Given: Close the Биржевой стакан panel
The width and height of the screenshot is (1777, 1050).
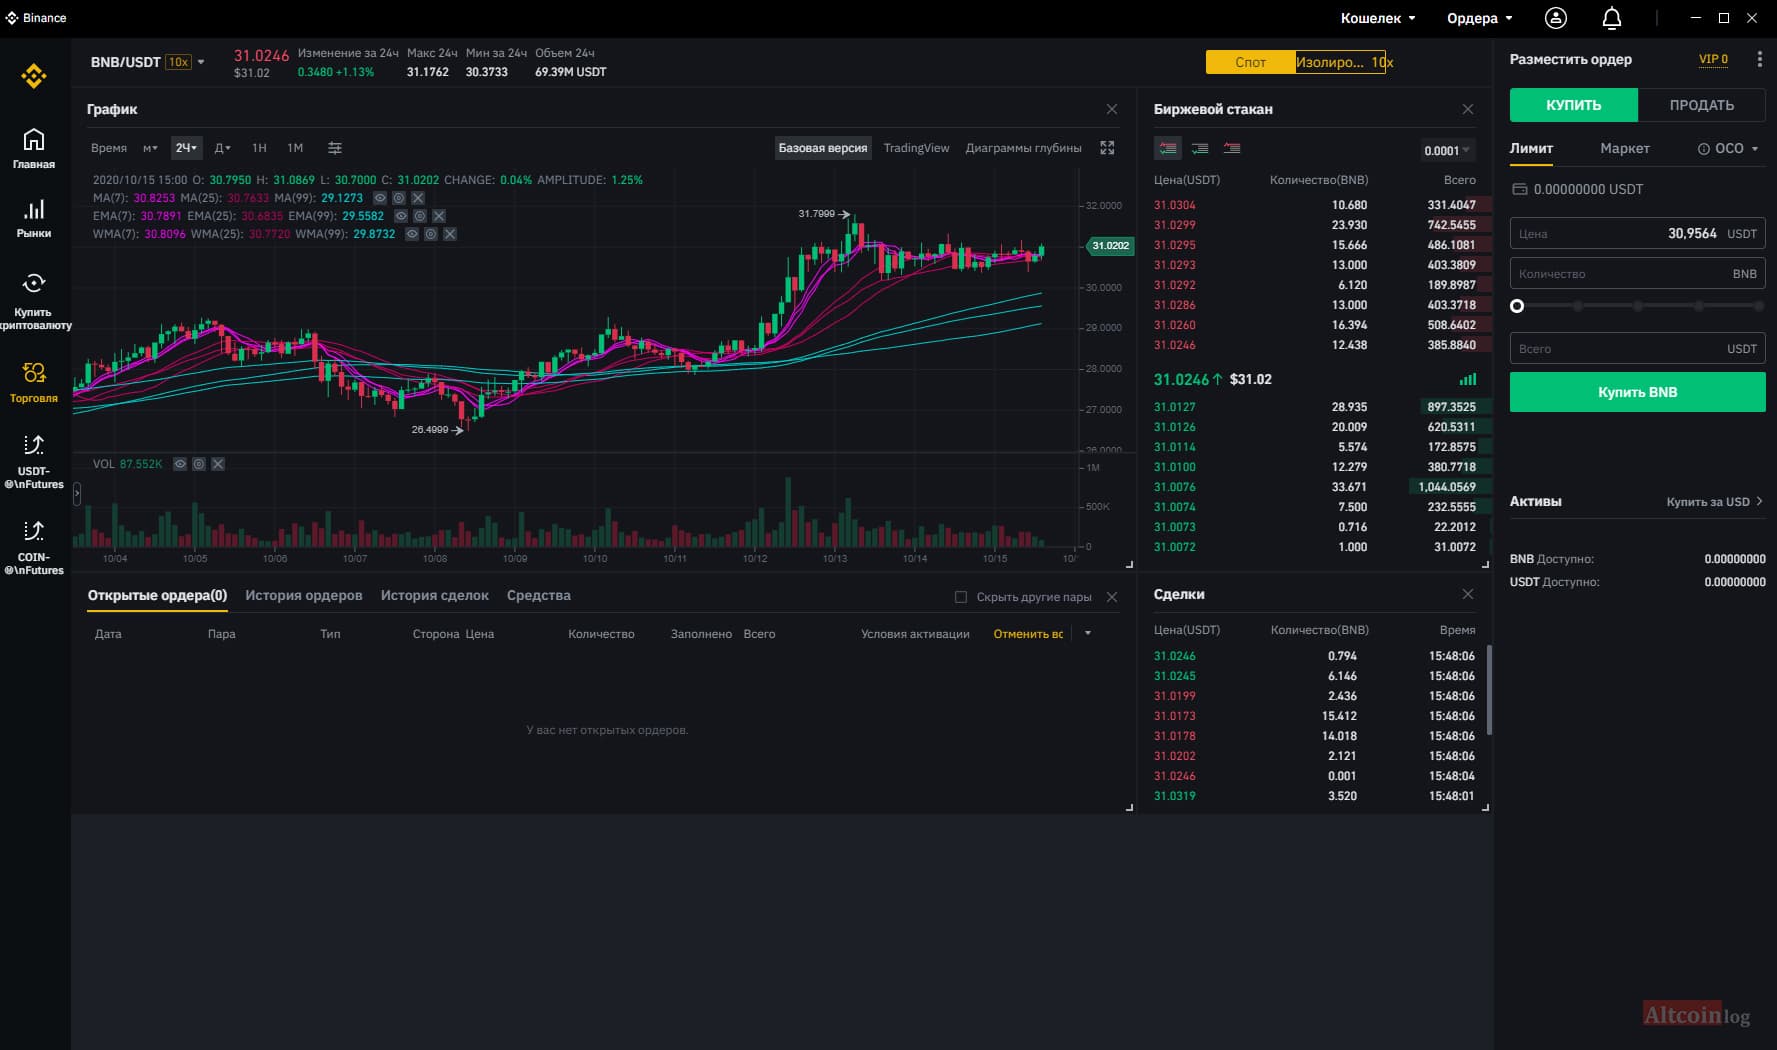Looking at the screenshot, I should (x=1468, y=109).
